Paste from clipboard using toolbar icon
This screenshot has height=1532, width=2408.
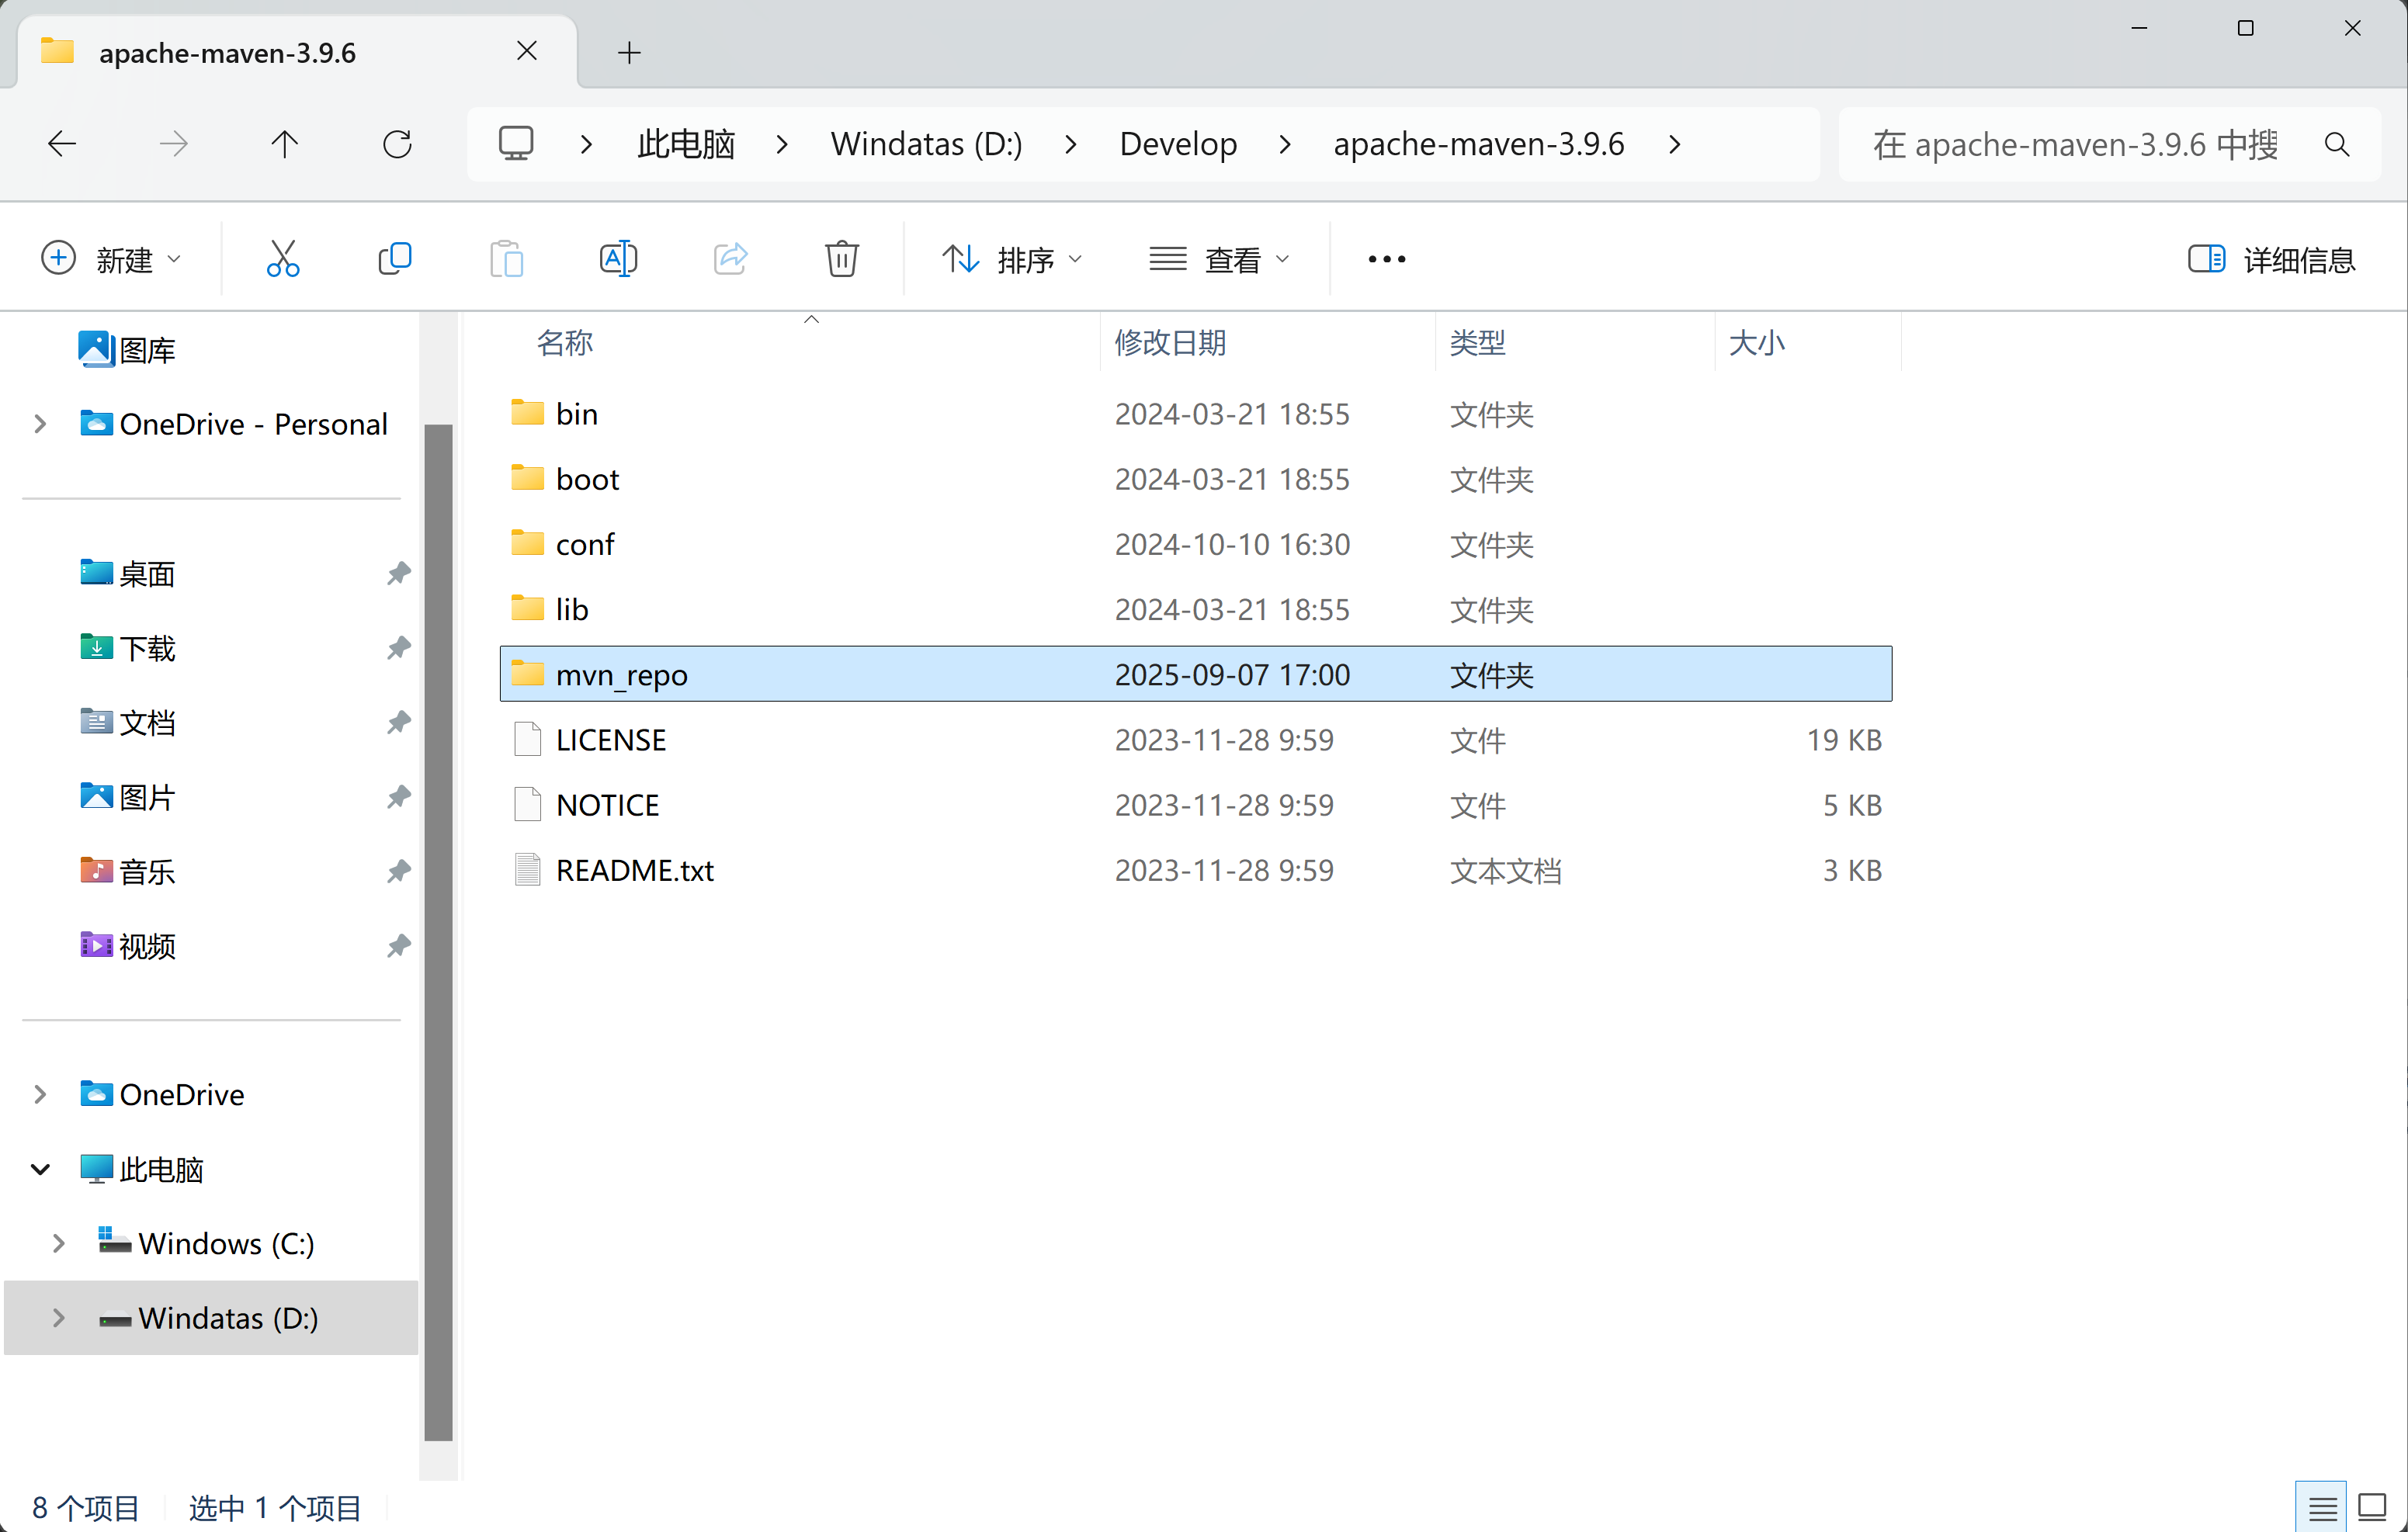(x=506, y=258)
